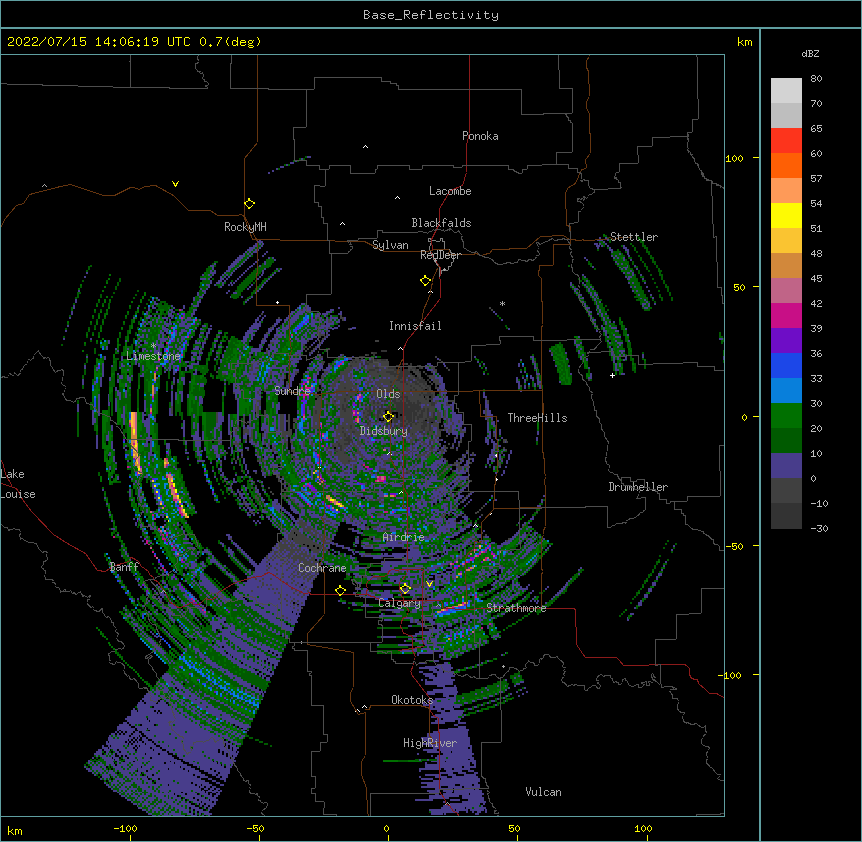This screenshot has height=842, width=862.
Task: Click the yellow diamond marker near RockyMH
Action: tap(249, 204)
